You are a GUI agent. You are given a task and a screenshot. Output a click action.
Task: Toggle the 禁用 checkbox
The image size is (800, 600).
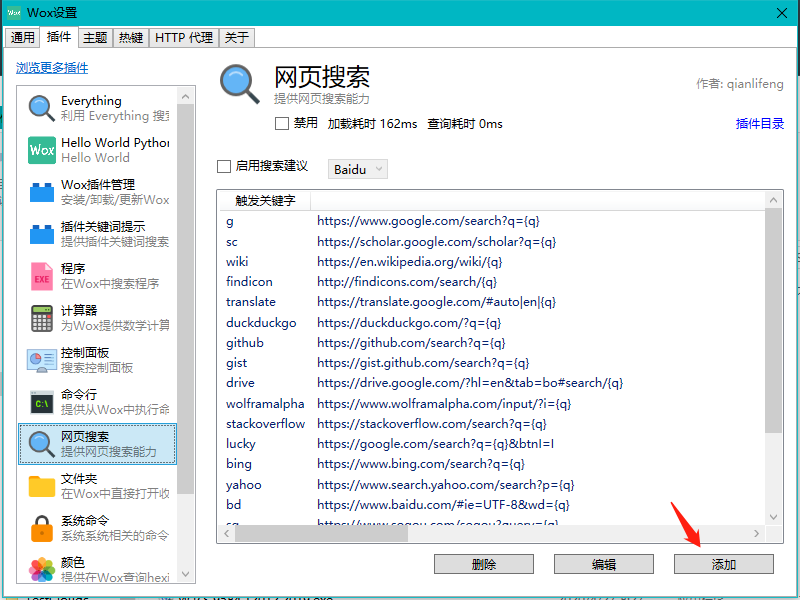282,123
